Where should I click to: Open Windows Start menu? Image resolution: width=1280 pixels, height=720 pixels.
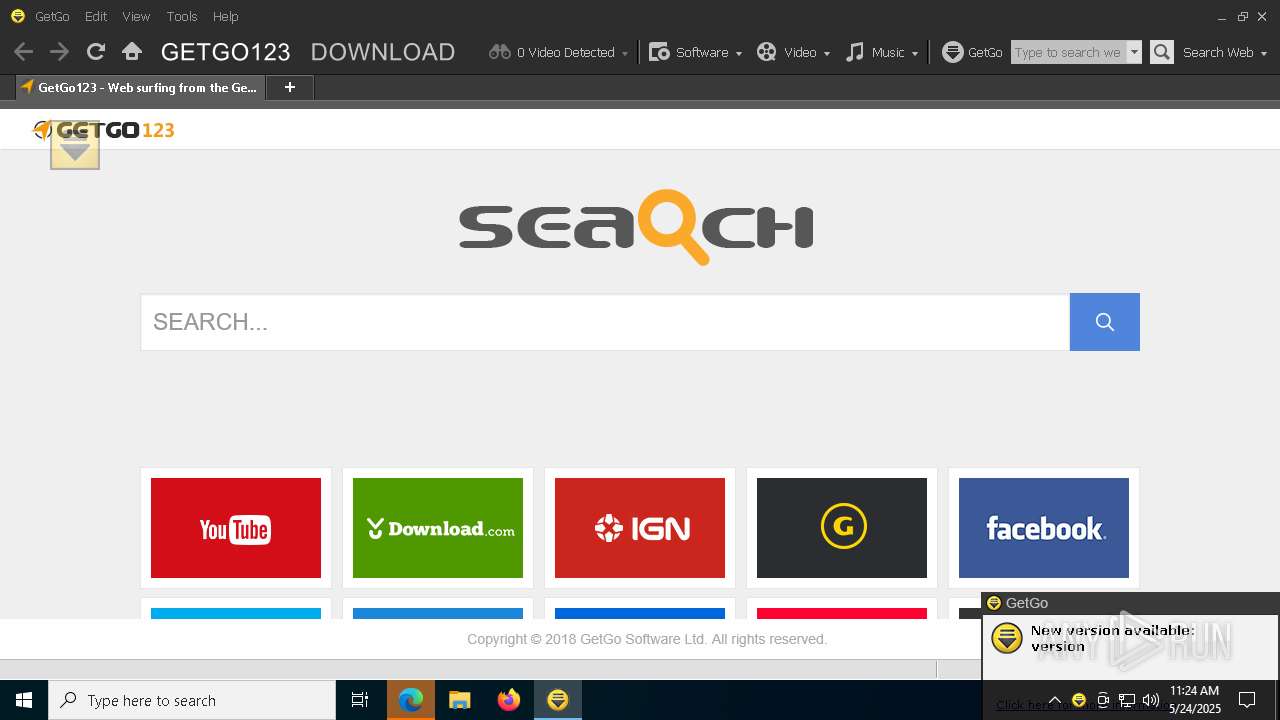[x=24, y=700]
